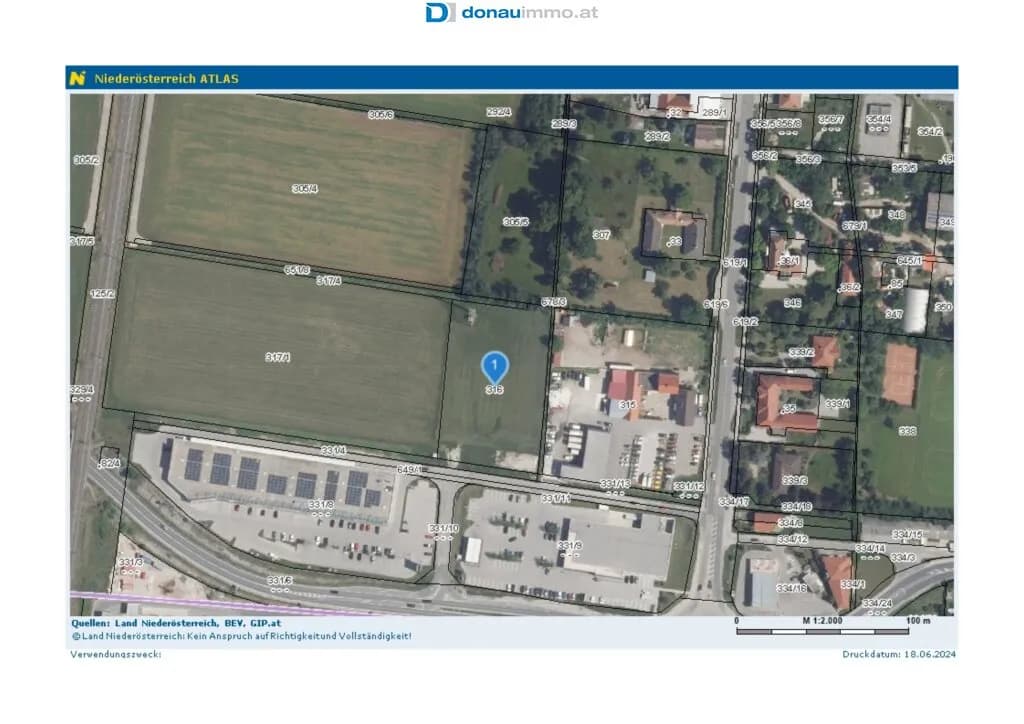The image size is (1024, 724).
Task: Click the Quellen source attribution line
Action: [x=176, y=623]
